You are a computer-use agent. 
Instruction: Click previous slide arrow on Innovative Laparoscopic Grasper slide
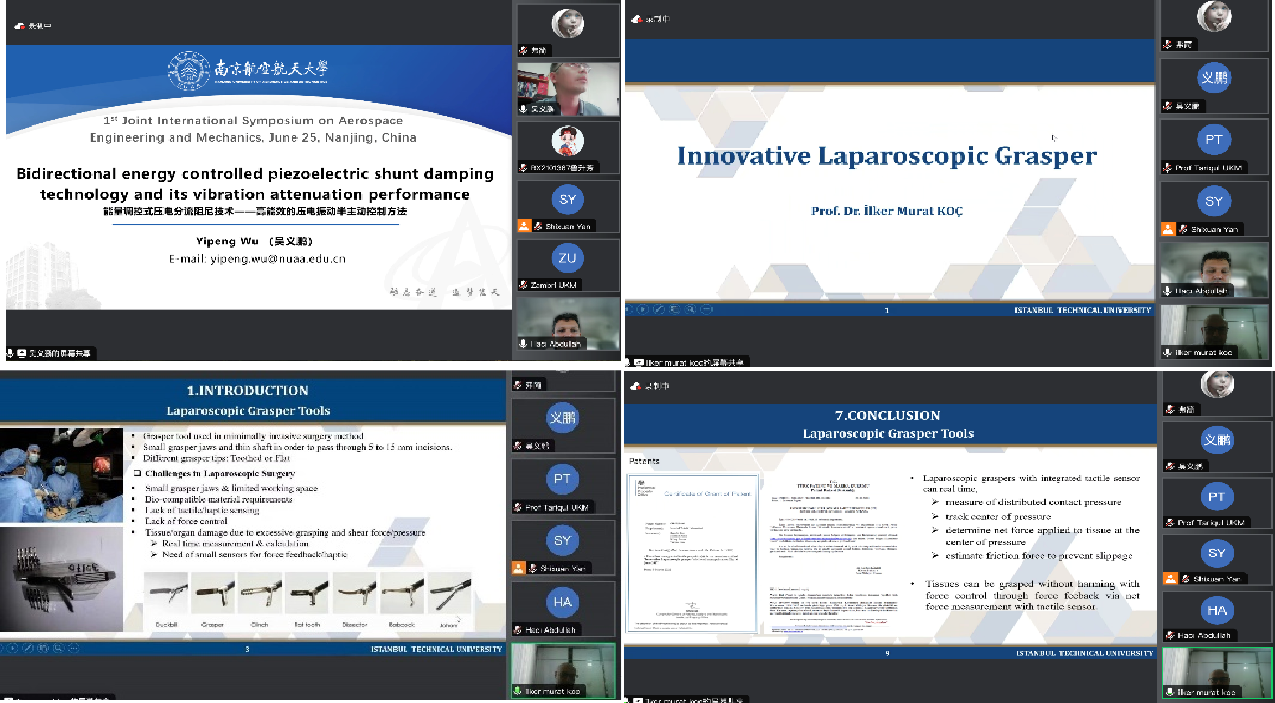630,310
